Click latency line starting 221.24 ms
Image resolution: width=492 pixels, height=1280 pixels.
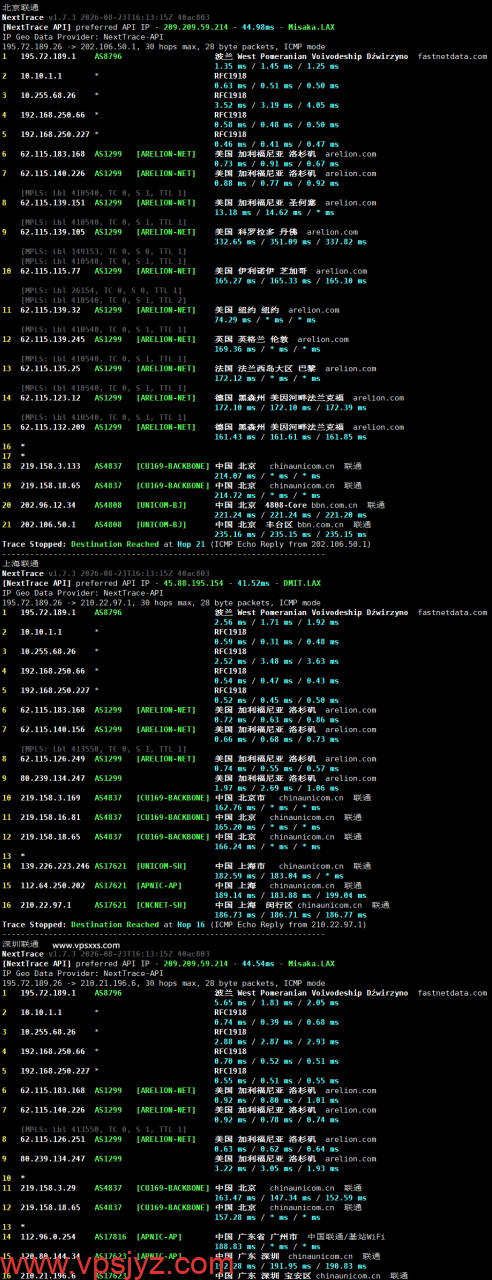coord(289,514)
